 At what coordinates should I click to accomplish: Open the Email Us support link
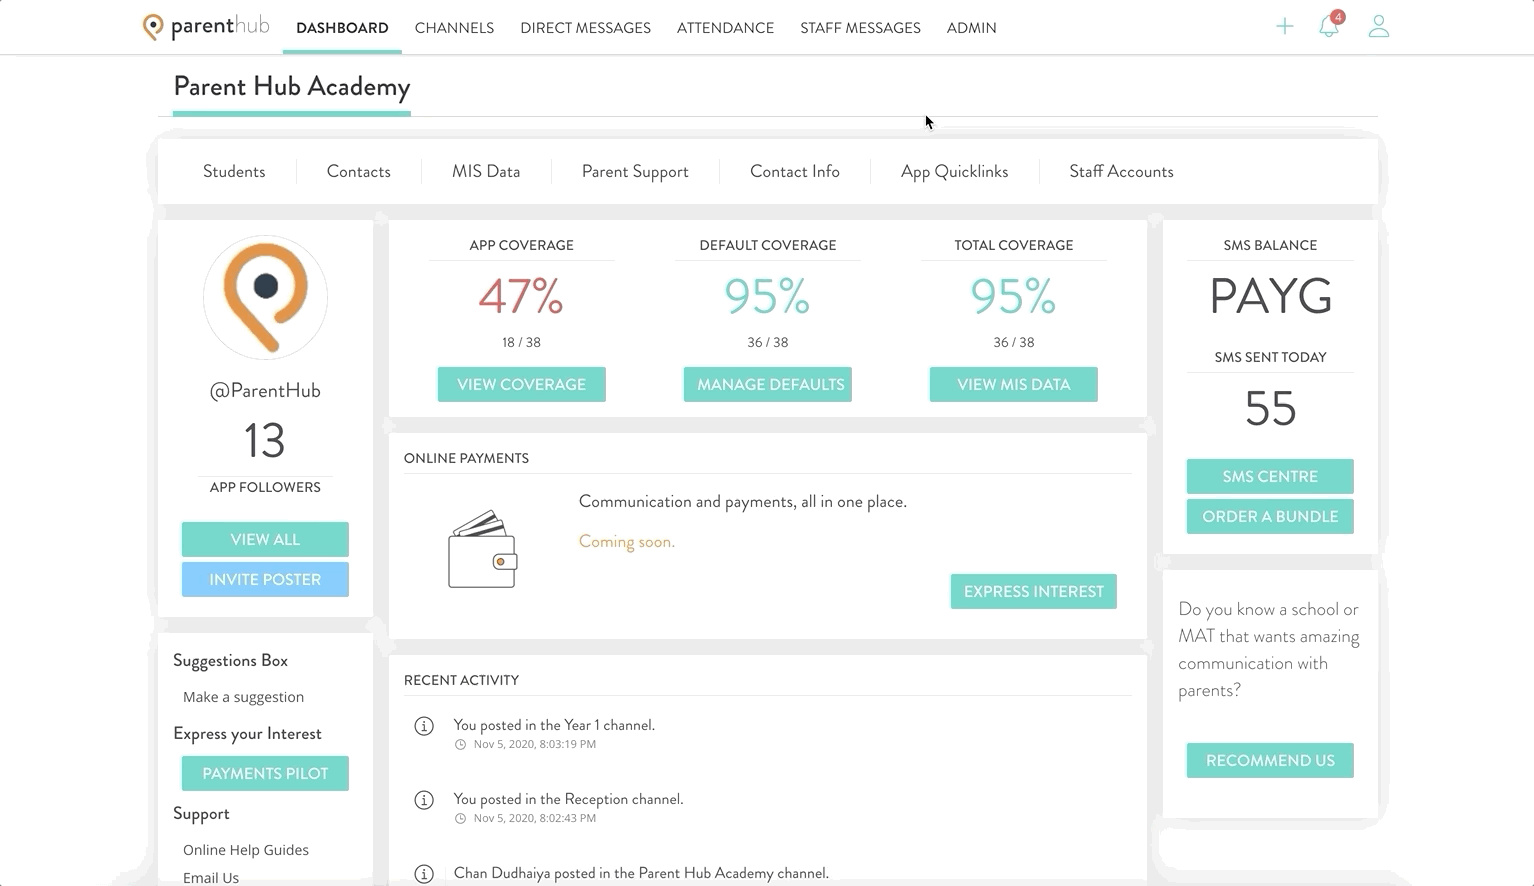(211, 878)
